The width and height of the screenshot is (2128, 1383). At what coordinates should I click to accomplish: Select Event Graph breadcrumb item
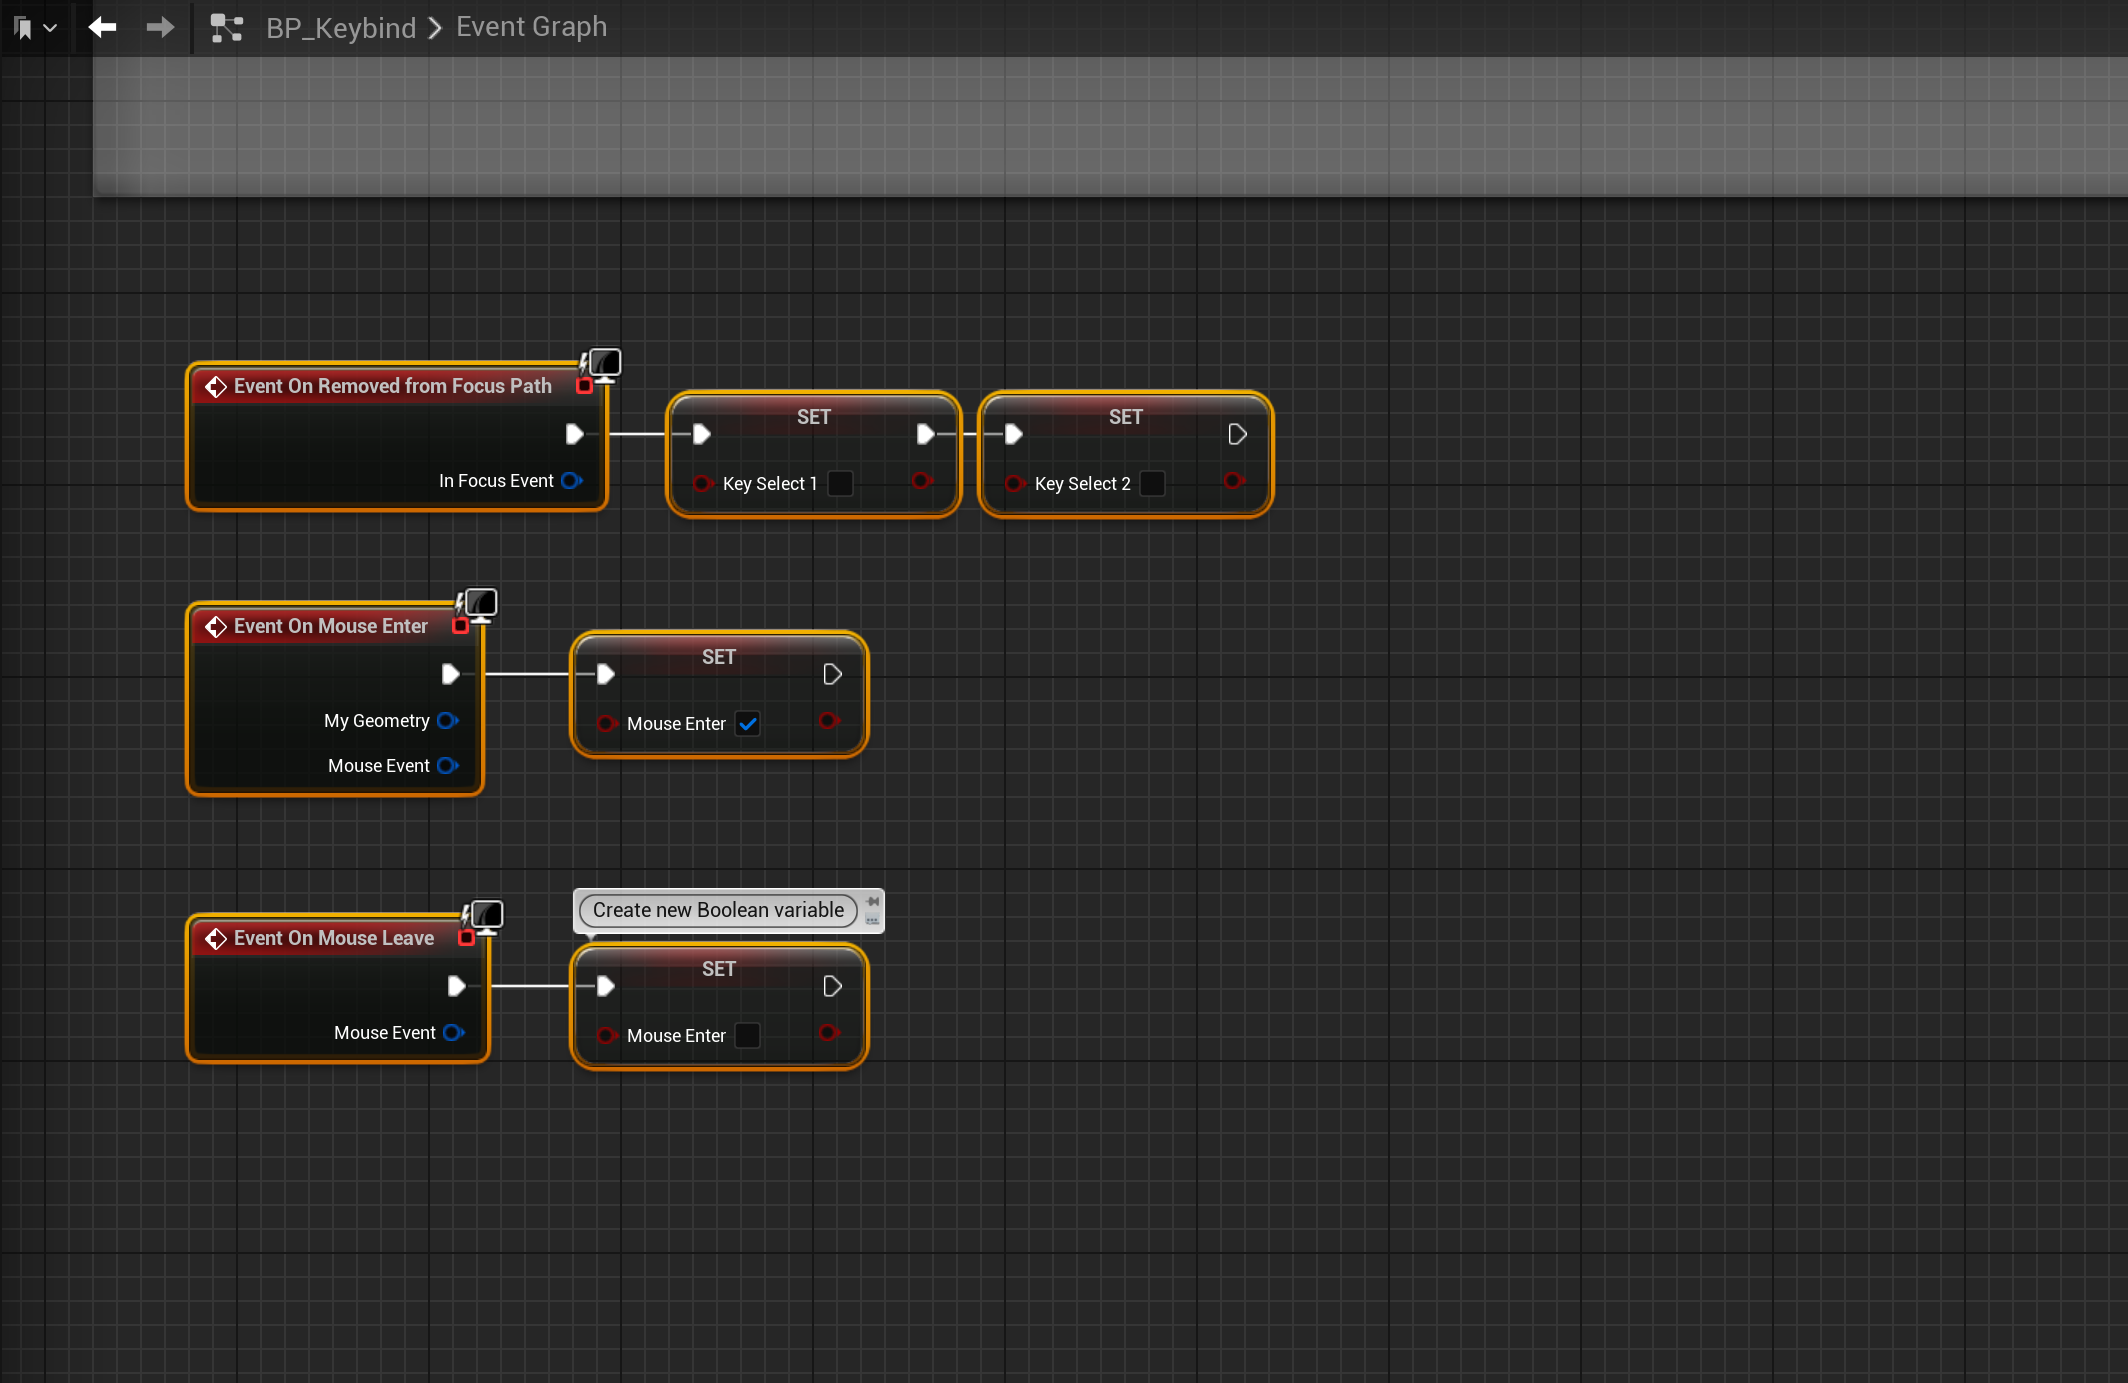click(x=531, y=27)
